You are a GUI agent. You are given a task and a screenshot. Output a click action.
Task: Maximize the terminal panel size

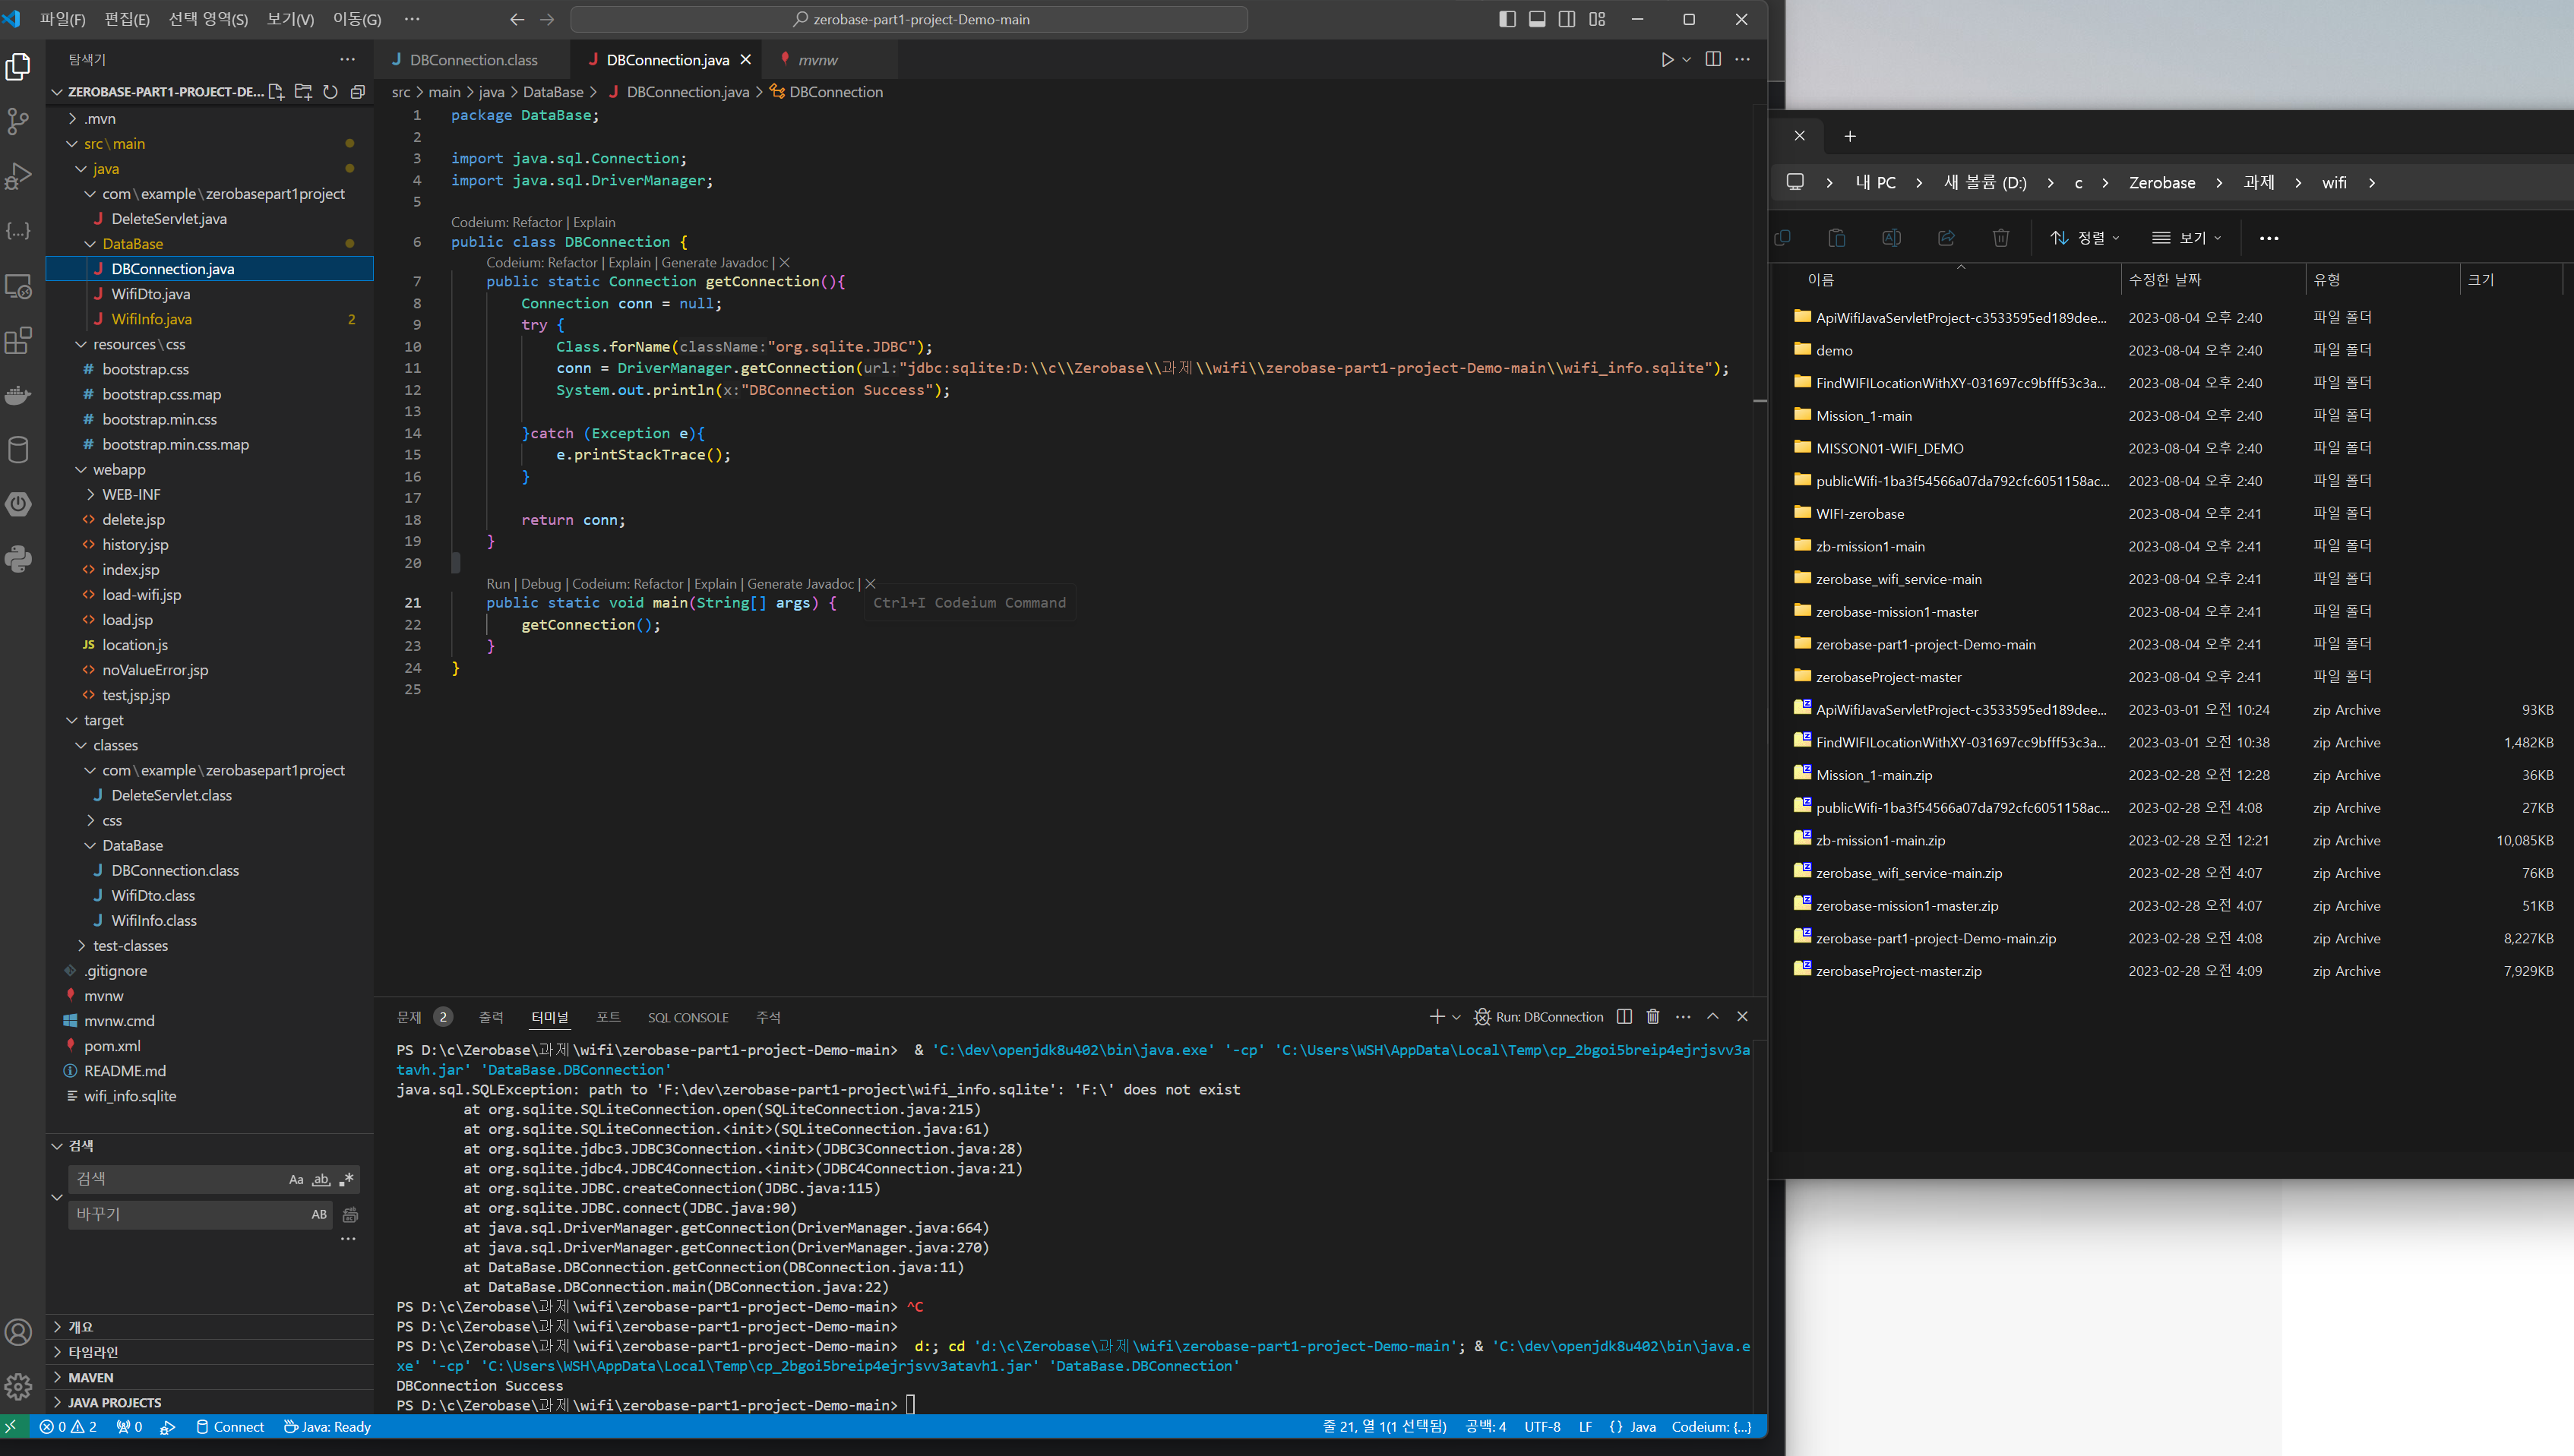pos(1713,1016)
